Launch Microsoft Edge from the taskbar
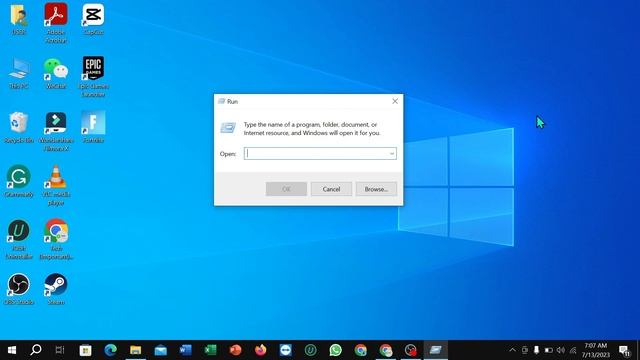640x360 pixels. tap(110, 350)
